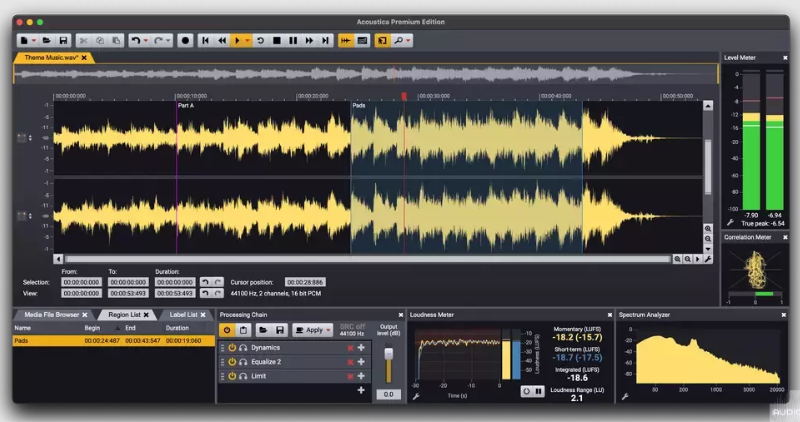Start recording with the Record button
The height and width of the screenshot is (422, 800).
tap(185, 40)
